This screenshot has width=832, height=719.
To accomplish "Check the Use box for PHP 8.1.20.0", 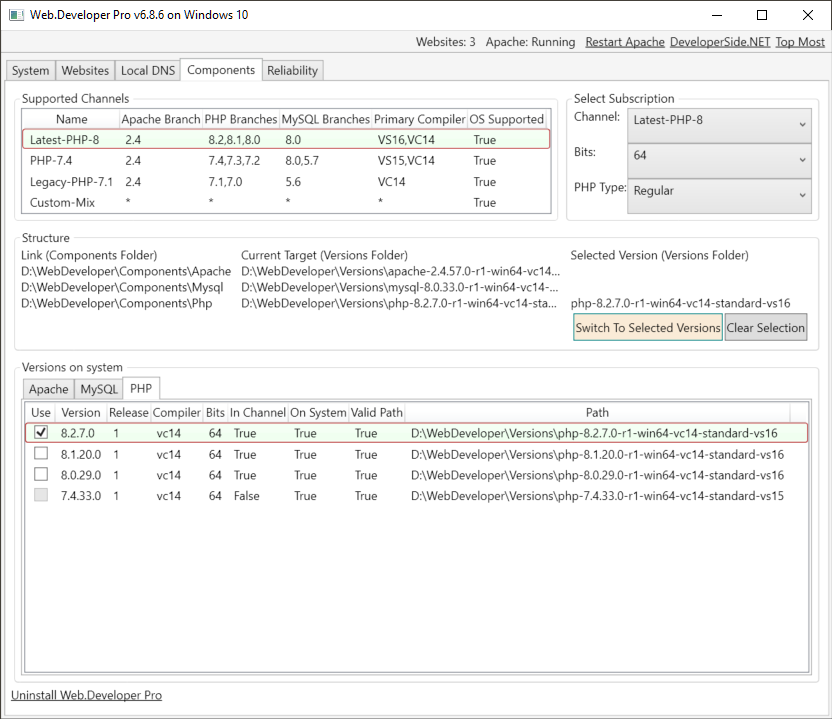I will coord(41,454).
